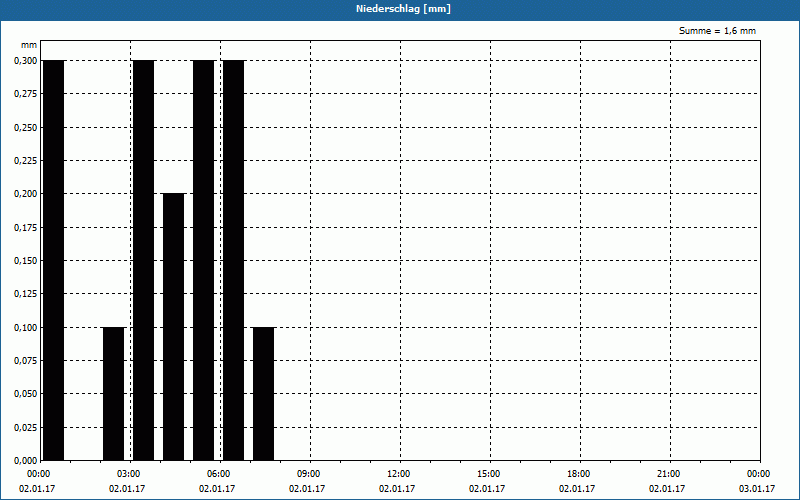Image resolution: width=800 pixels, height=500 pixels.
Task: Select the 0,100 y-axis value
Action: [26, 328]
